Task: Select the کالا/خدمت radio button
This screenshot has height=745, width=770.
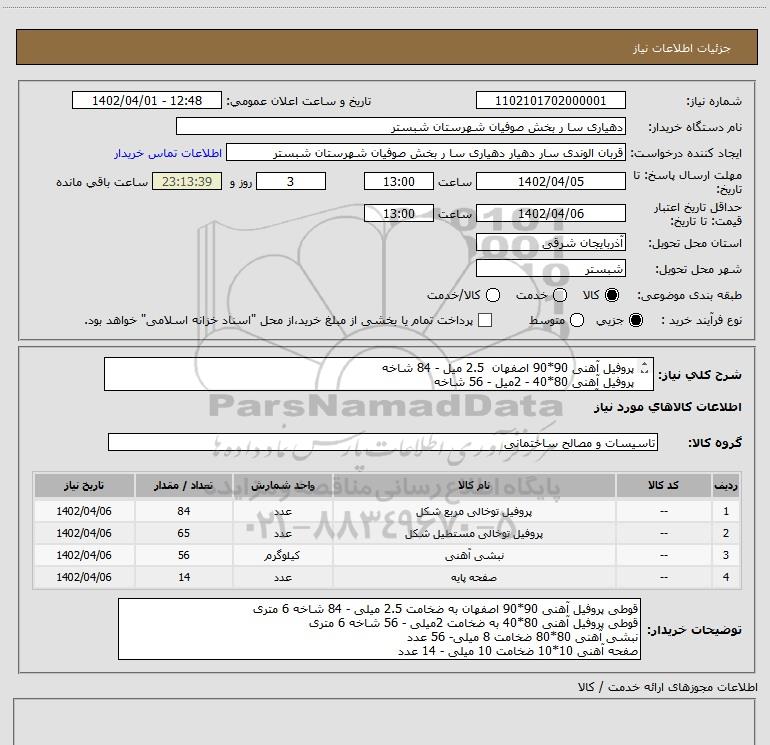Action: (x=493, y=295)
